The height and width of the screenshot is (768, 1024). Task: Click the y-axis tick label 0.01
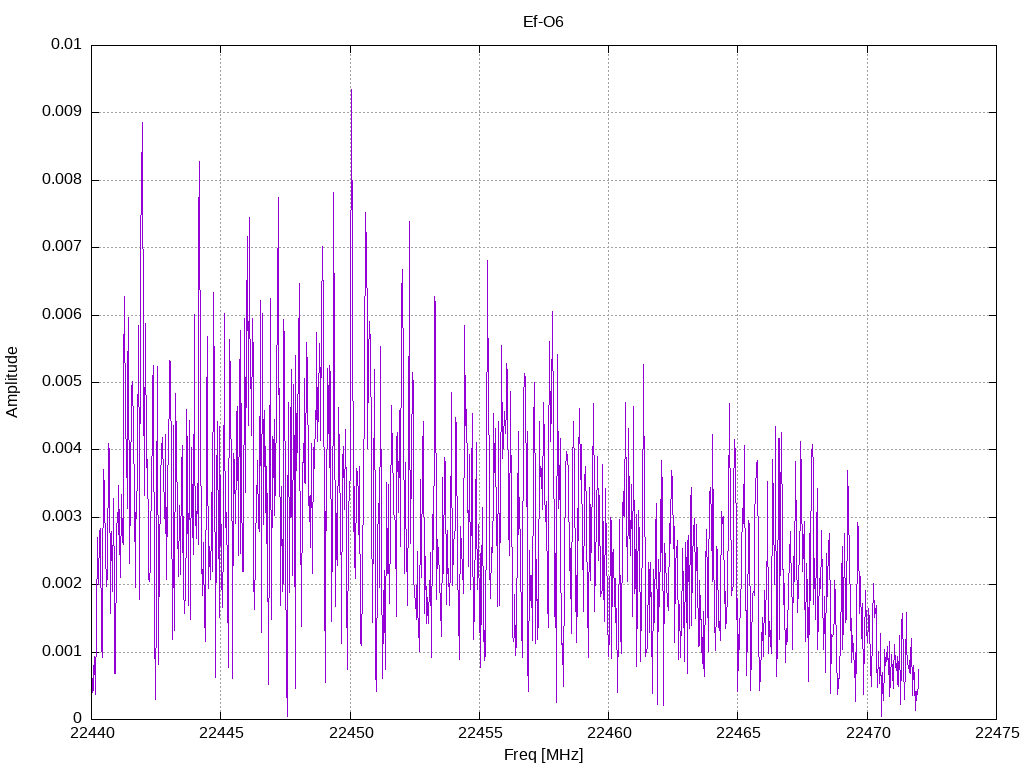click(x=66, y=44)
